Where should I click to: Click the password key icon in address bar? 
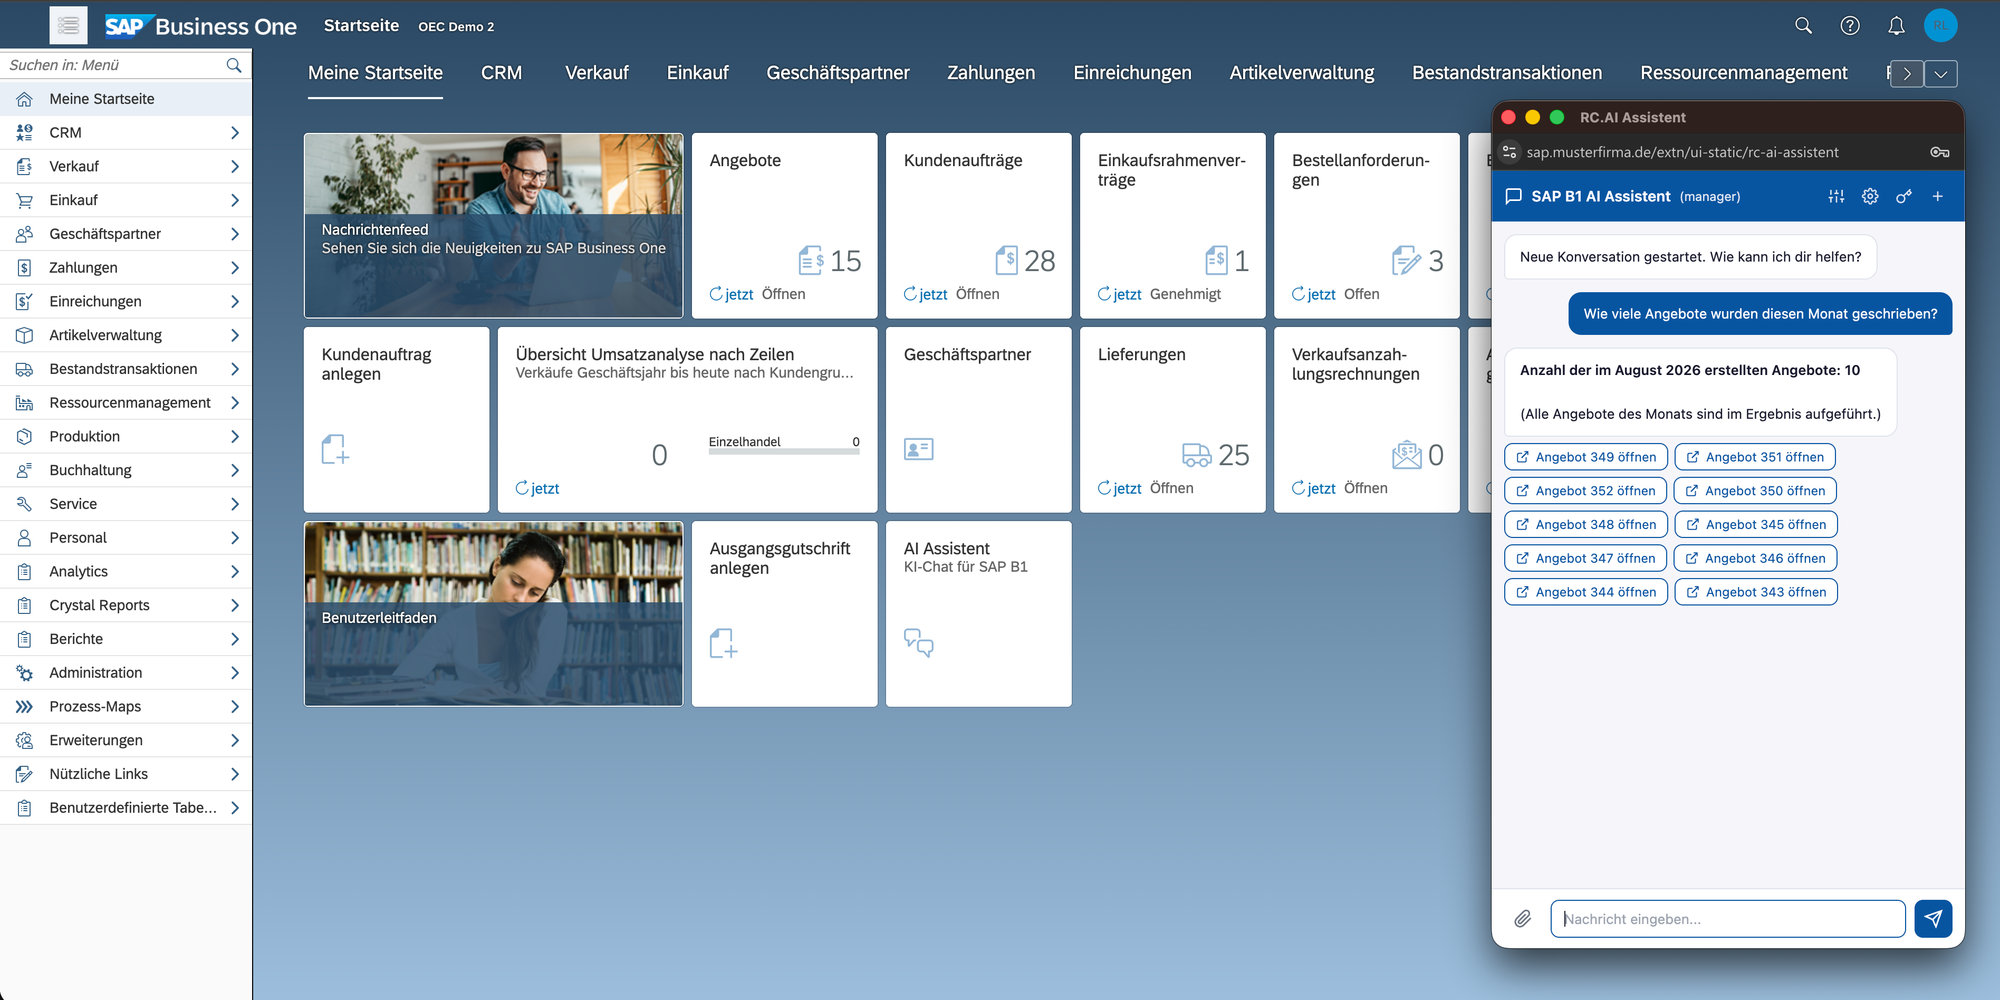1939,152
